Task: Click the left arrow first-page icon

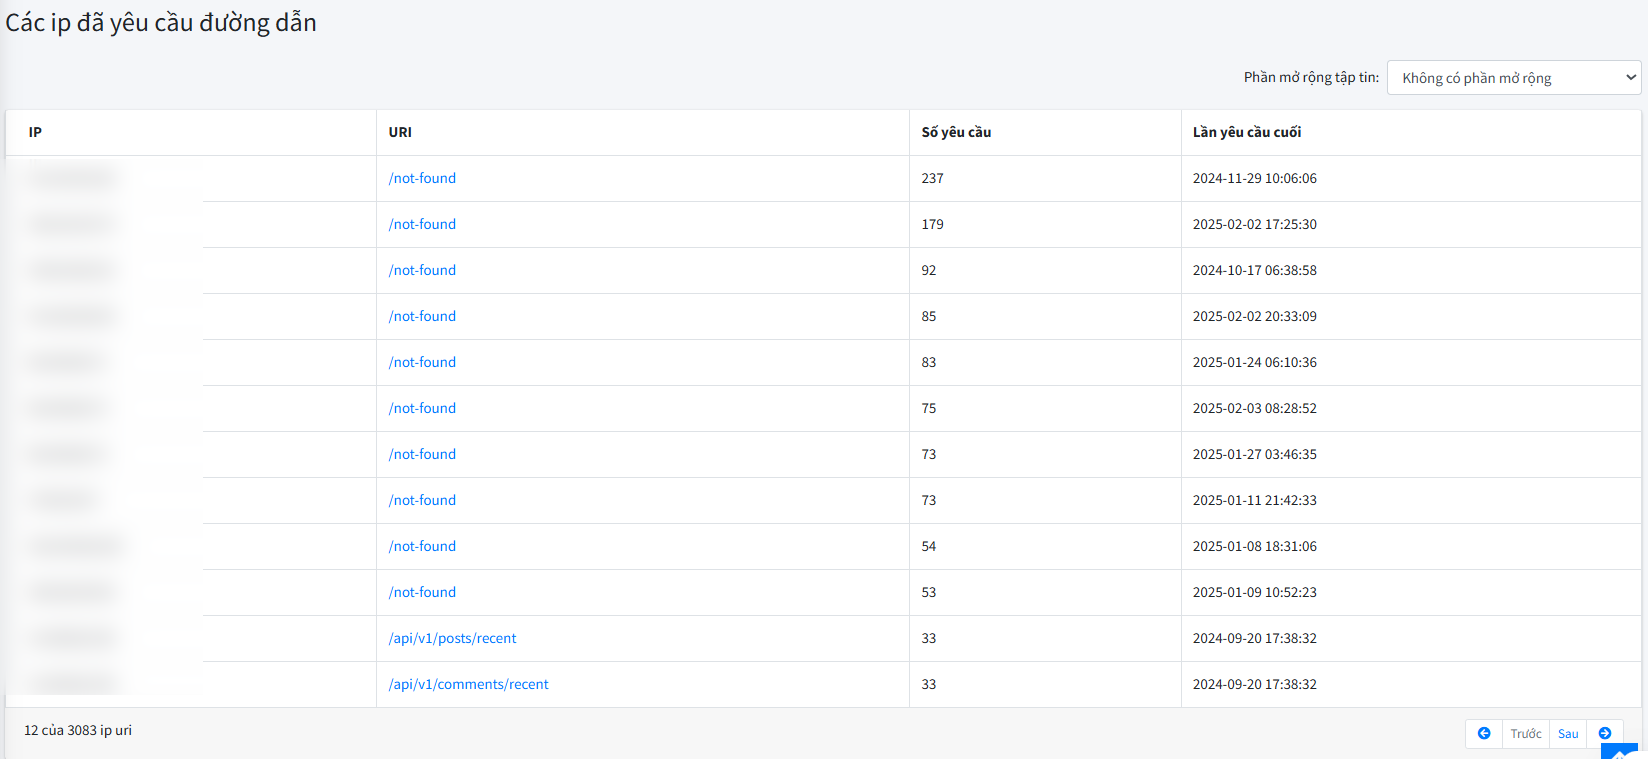Action: click(x=1484, y=733)
